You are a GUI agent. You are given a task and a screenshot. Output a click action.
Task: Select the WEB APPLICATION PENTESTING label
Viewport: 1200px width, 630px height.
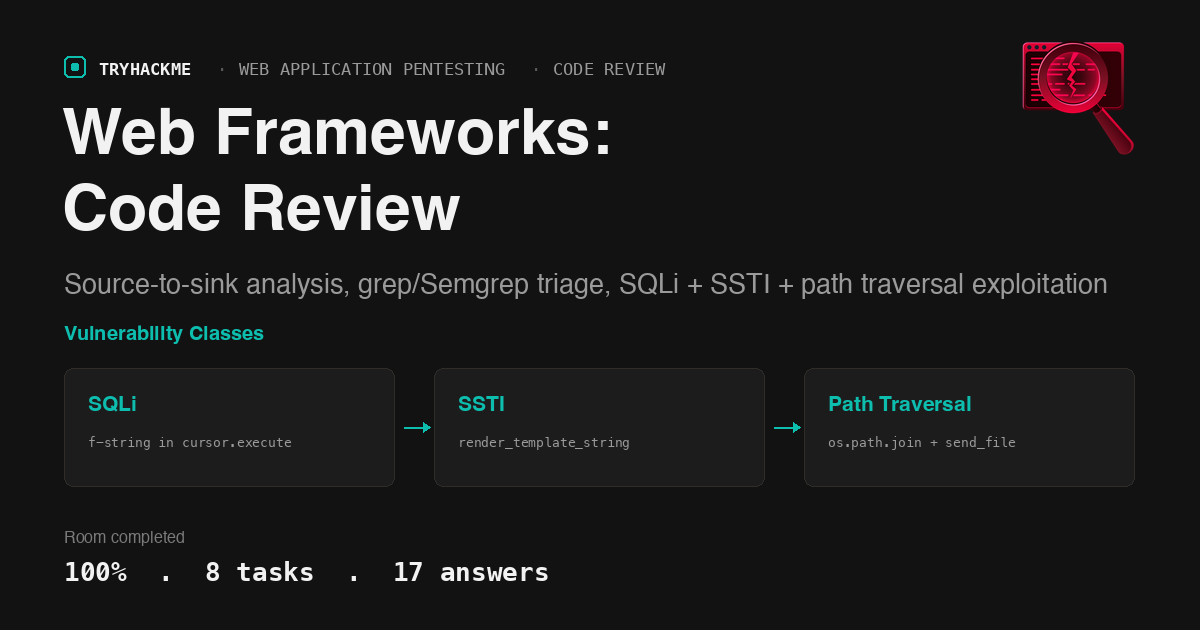click(372, 69)
